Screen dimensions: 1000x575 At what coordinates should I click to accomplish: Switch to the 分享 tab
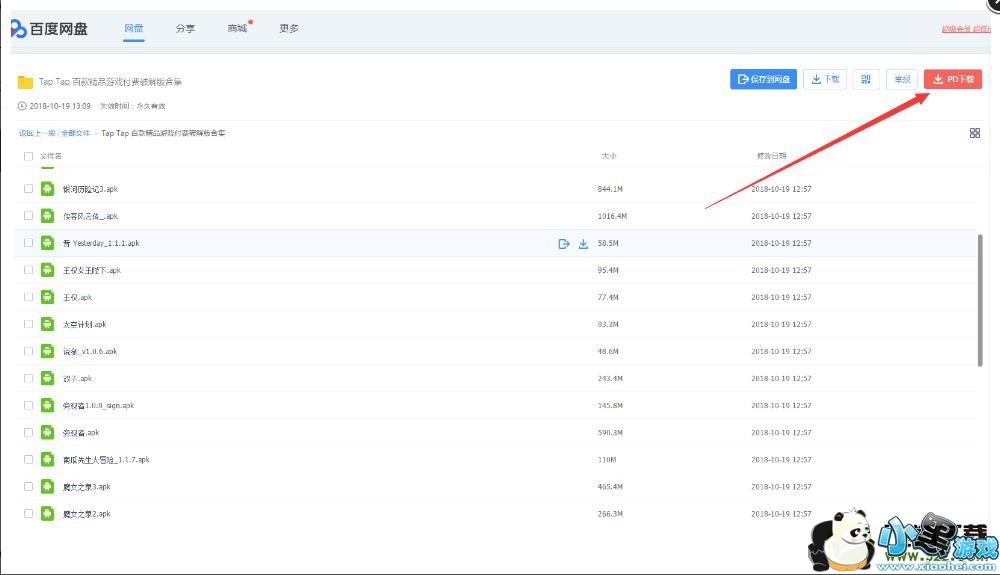(x=185, y=29)
